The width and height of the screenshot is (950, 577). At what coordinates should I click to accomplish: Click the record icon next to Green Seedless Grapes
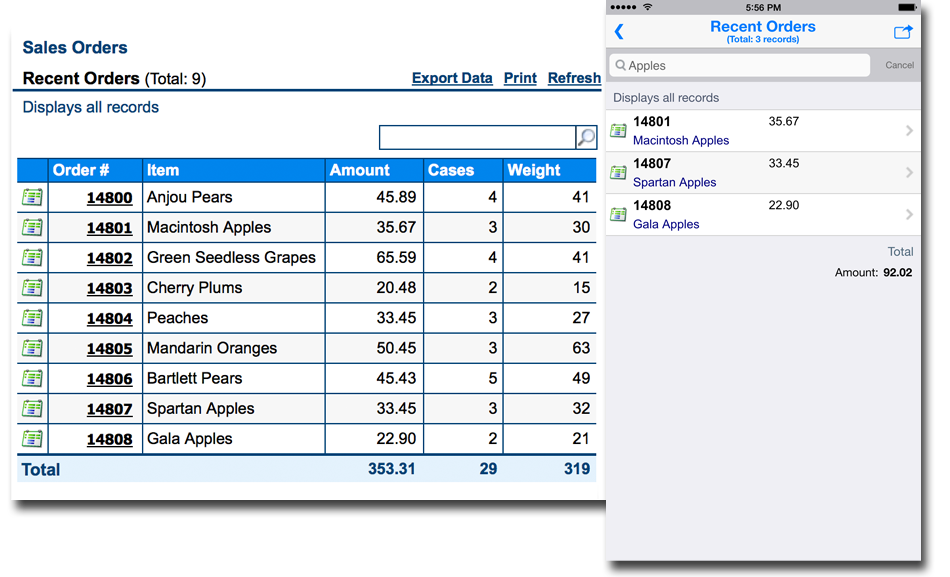(32, 258)
